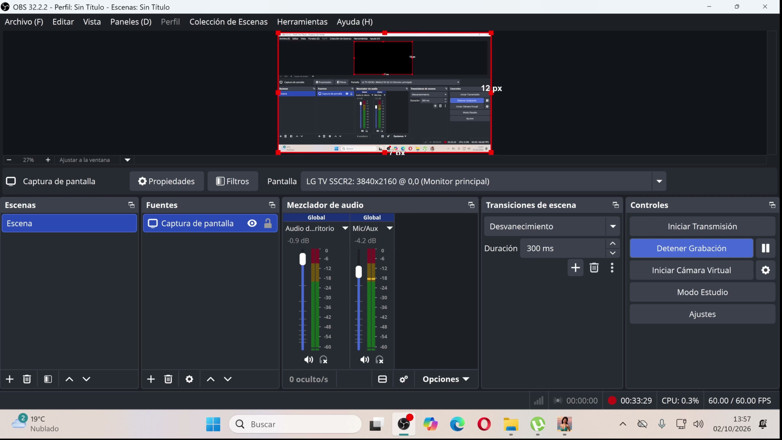Screen dimensions: 782x440
Task: Open Propiedades of the selected source
Action: coord(167,181)
